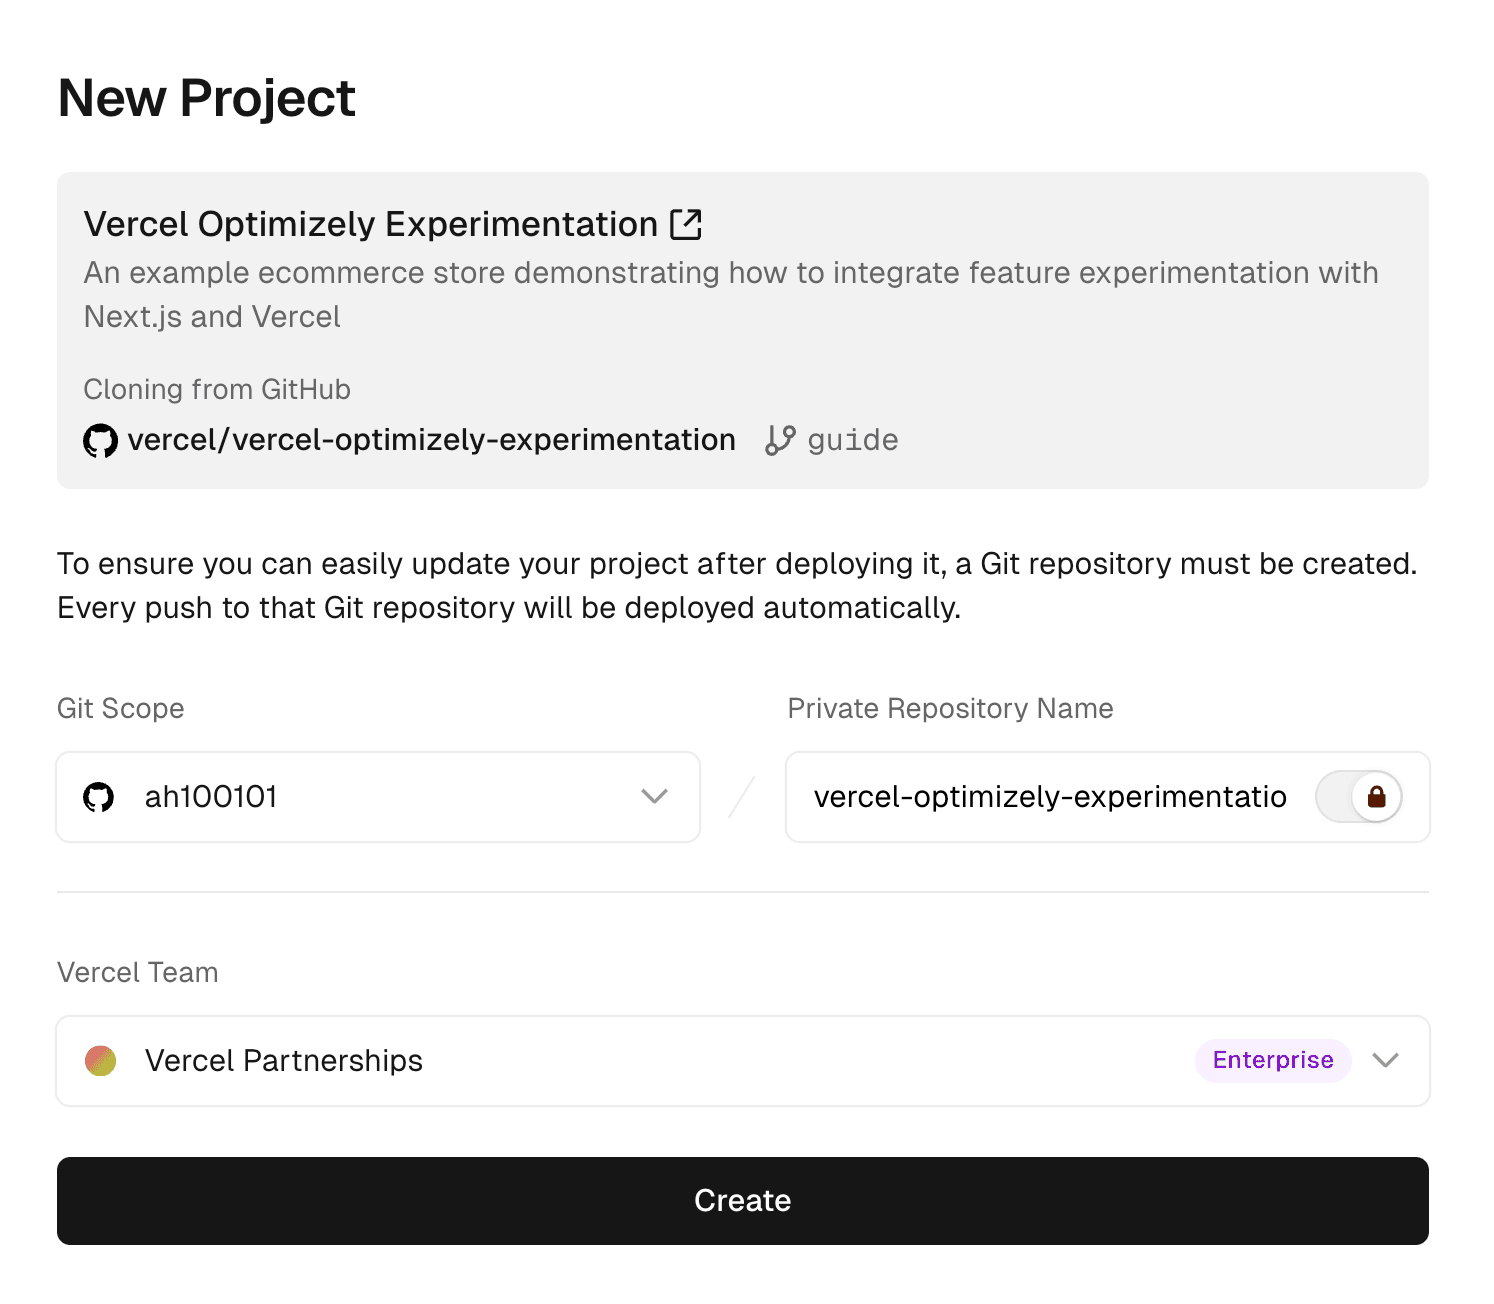Select the ah100101 account name

[x=211, y=797]
